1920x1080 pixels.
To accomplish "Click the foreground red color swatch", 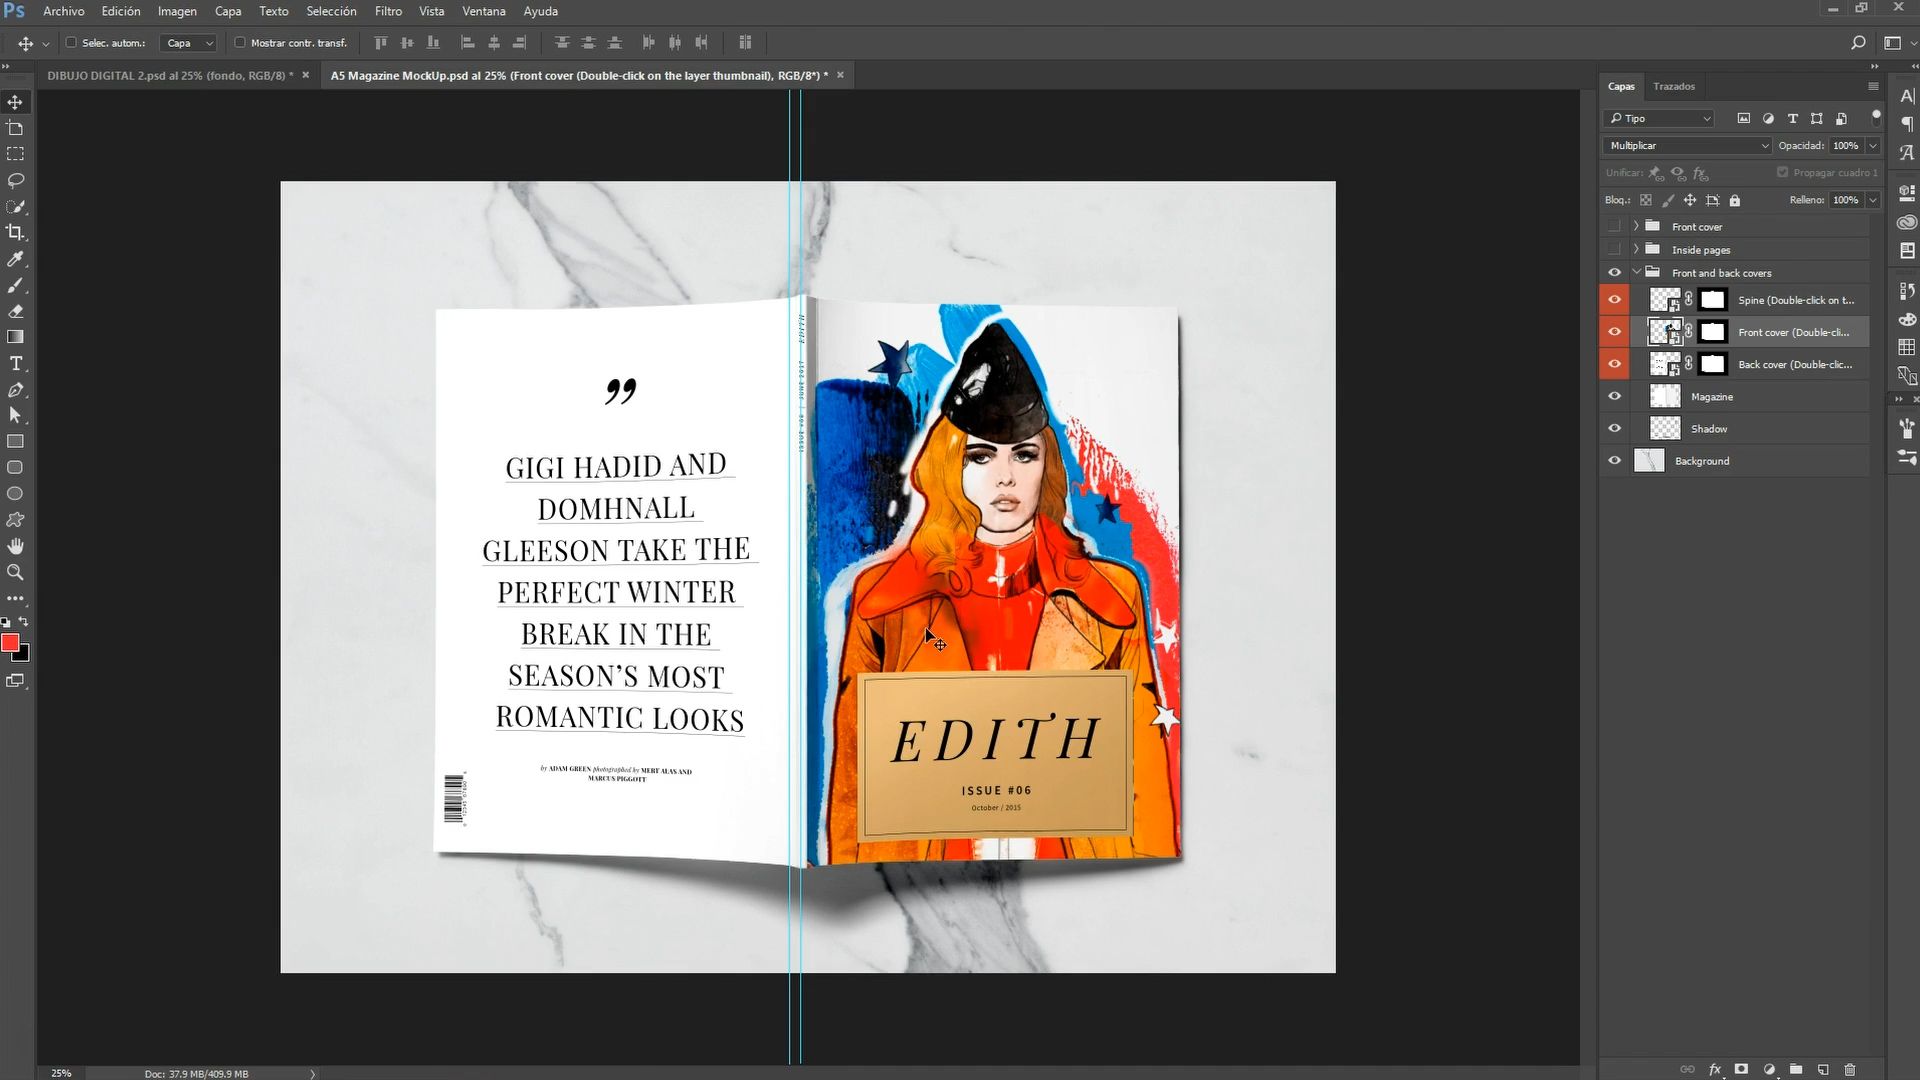I will tap(10, 643).
